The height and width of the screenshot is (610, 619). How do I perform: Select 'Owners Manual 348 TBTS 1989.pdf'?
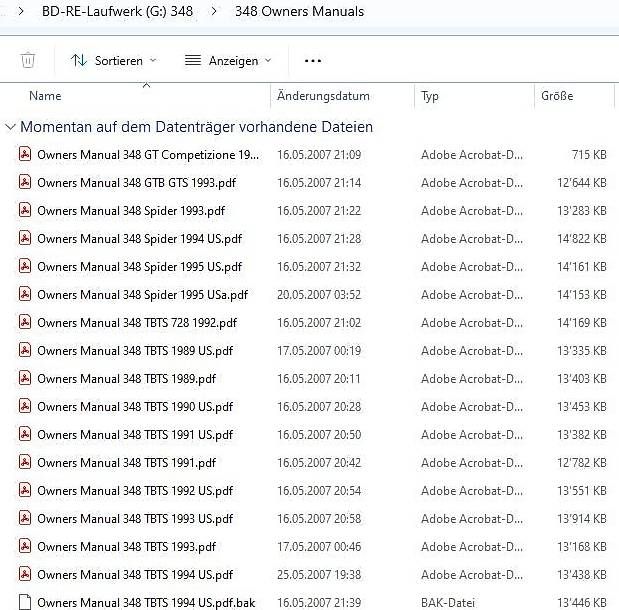pyautogui.click(x=126, y=379)
